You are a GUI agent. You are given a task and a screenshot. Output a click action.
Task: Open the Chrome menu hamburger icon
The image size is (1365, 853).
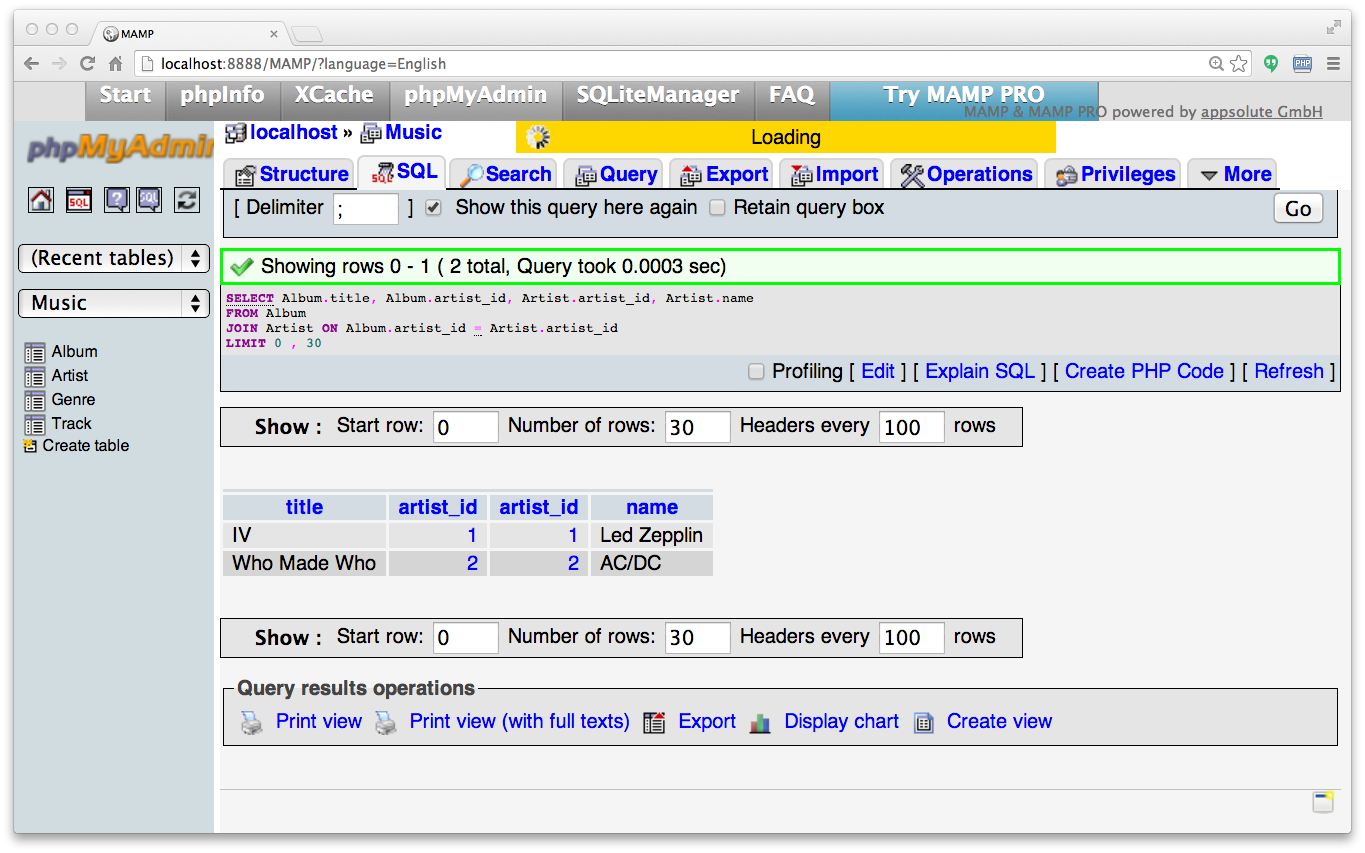pyautogui.click(x=1333, y=63)
